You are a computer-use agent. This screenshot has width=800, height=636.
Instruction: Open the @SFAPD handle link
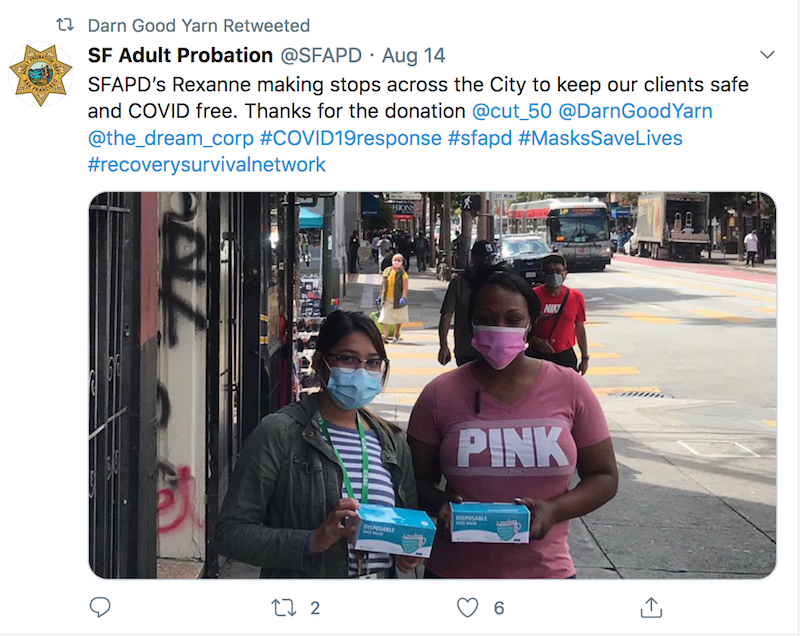pos(321,55)
